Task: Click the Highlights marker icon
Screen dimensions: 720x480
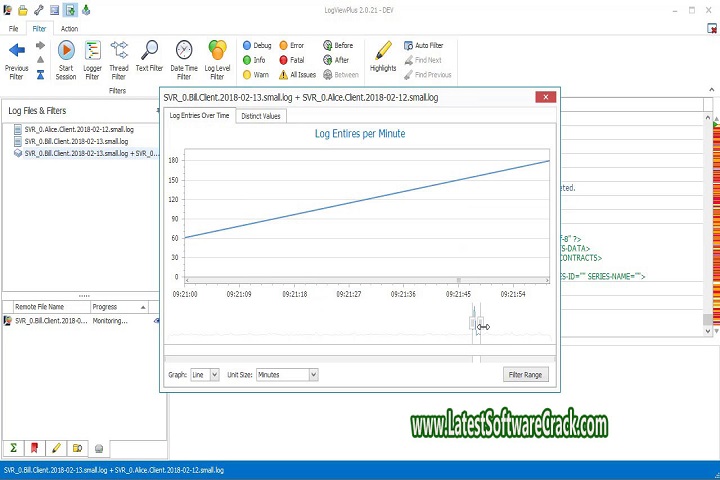Action: (383, 51)
